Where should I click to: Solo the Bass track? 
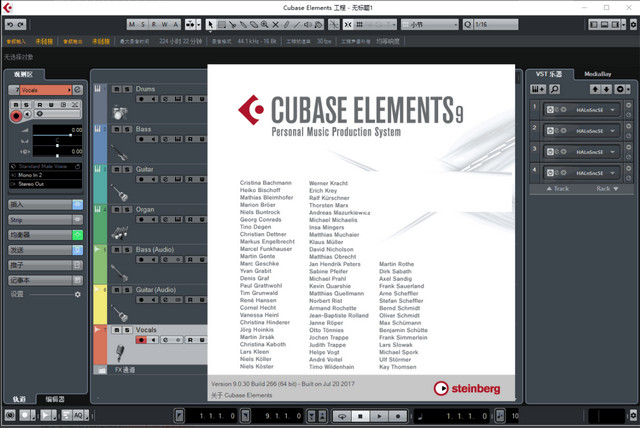click(x=127, y=129)
